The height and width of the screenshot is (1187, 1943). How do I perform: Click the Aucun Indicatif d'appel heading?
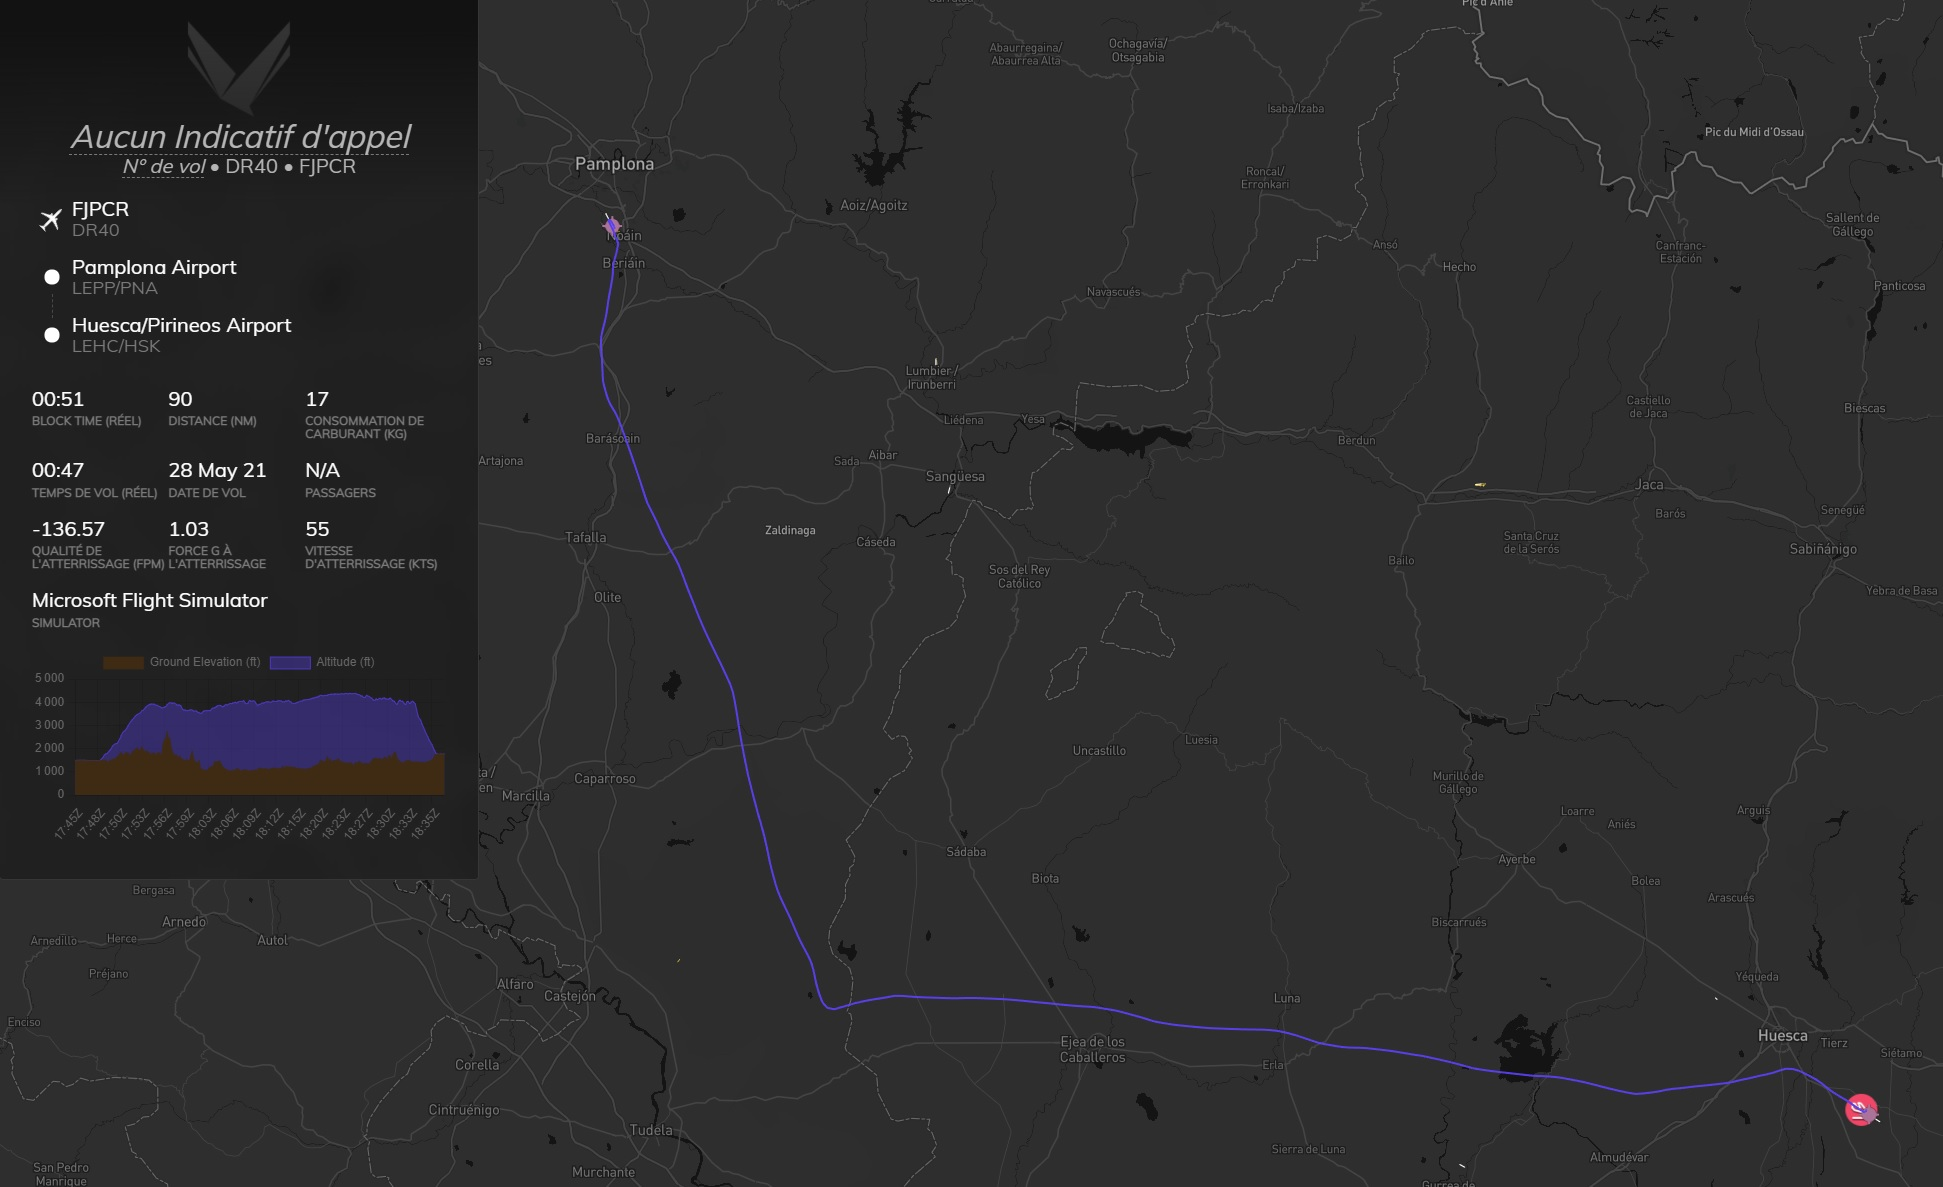point(240,137)
